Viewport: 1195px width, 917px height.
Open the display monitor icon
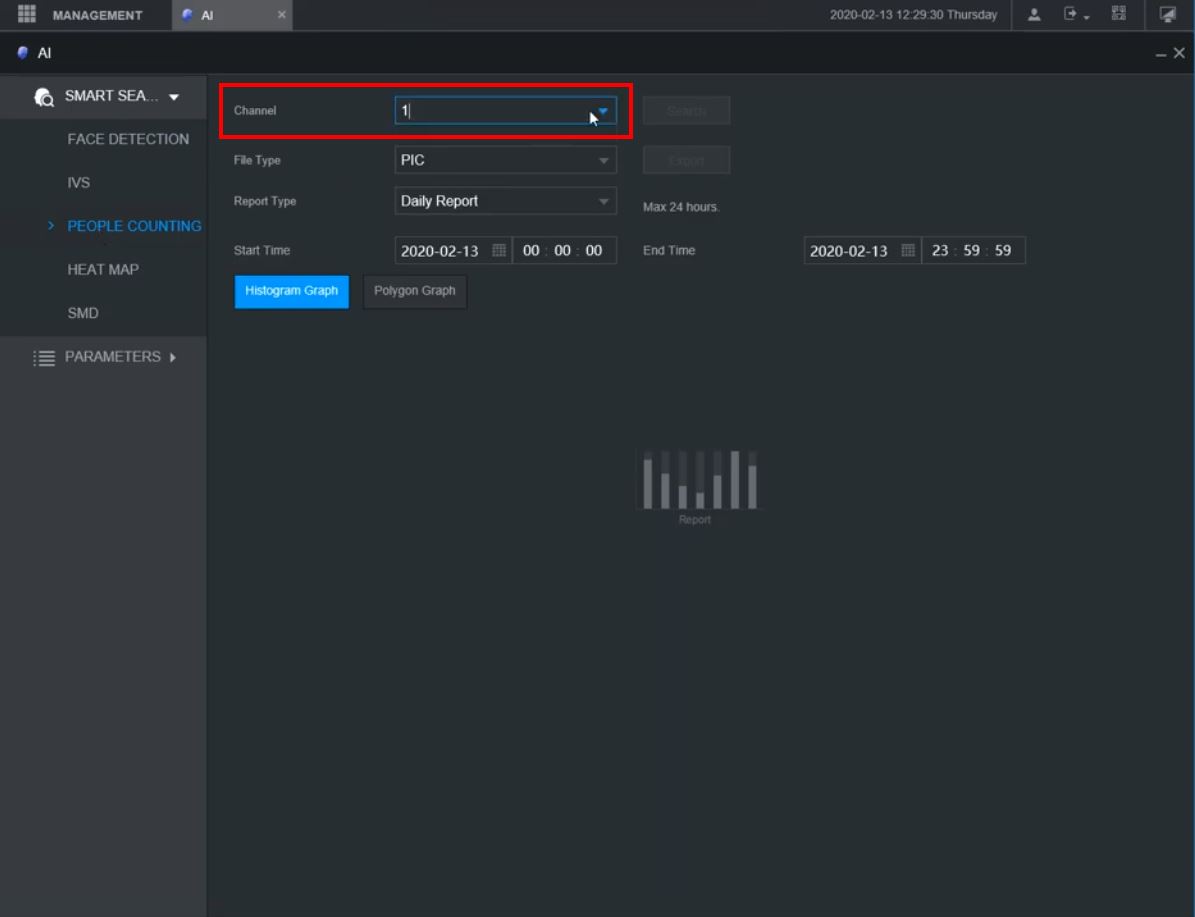click(x=1168, y=14)
